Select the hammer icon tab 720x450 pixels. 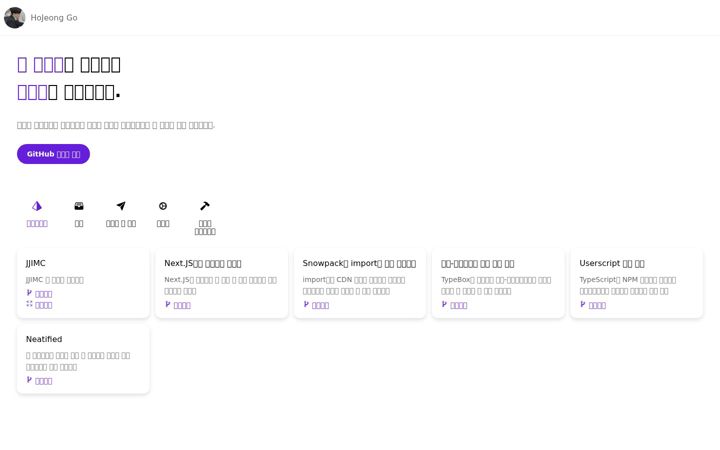click(205, 218)
